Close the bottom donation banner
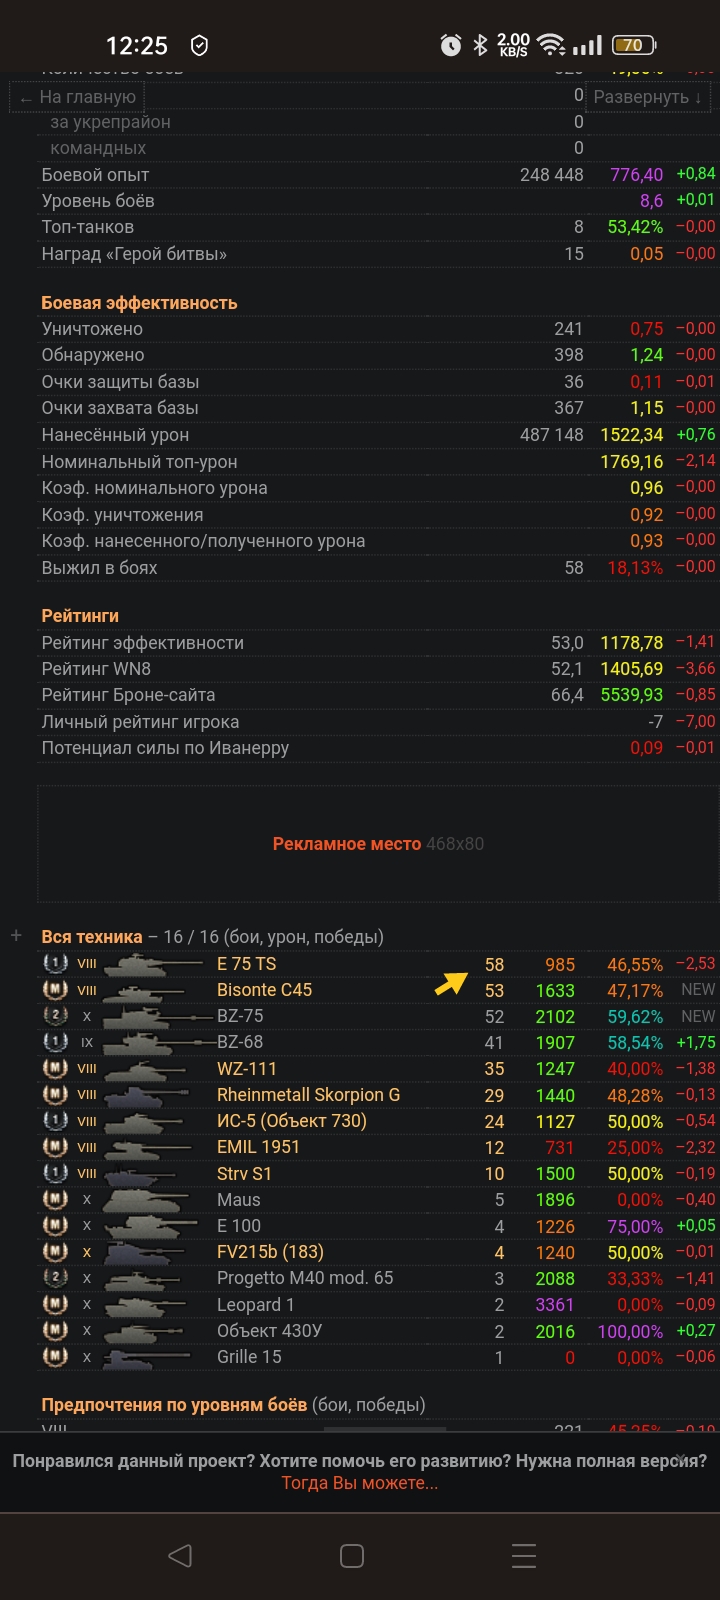This screenshot has width=720, height=1600. (x=682, y=1459)
